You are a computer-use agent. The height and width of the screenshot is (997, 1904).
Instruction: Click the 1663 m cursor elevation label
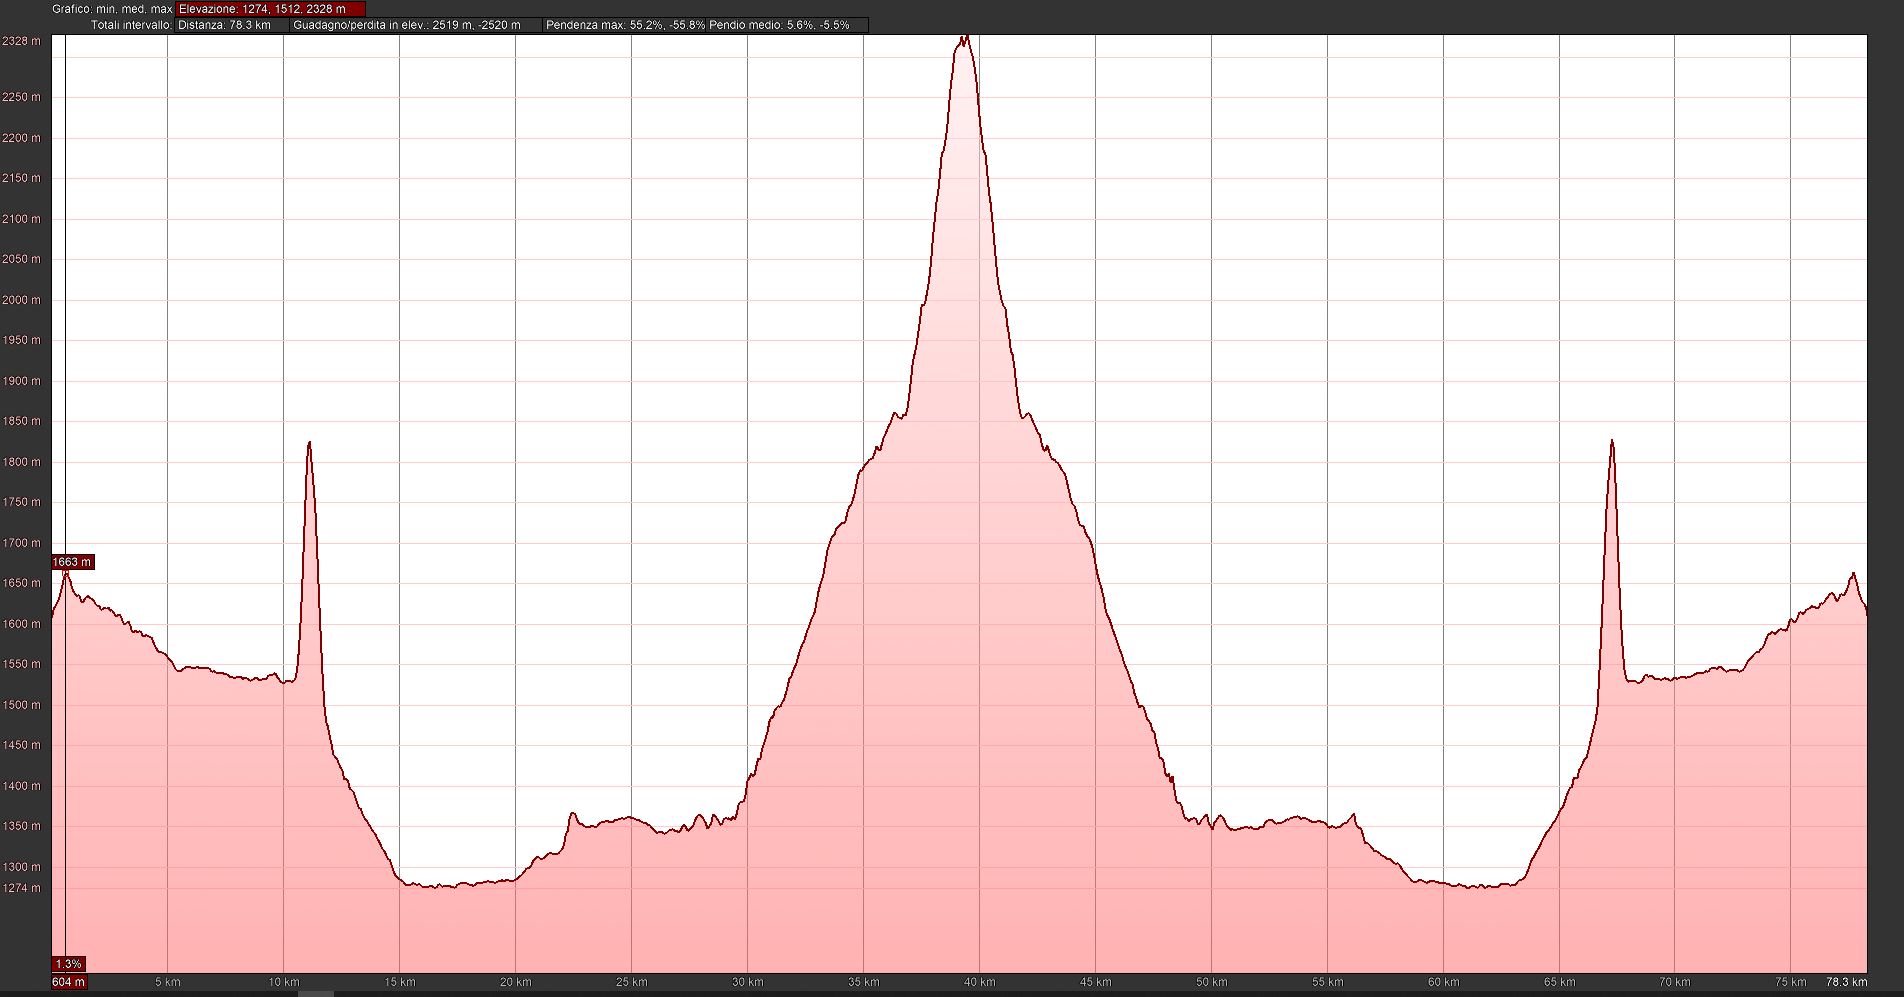[72, 562]
